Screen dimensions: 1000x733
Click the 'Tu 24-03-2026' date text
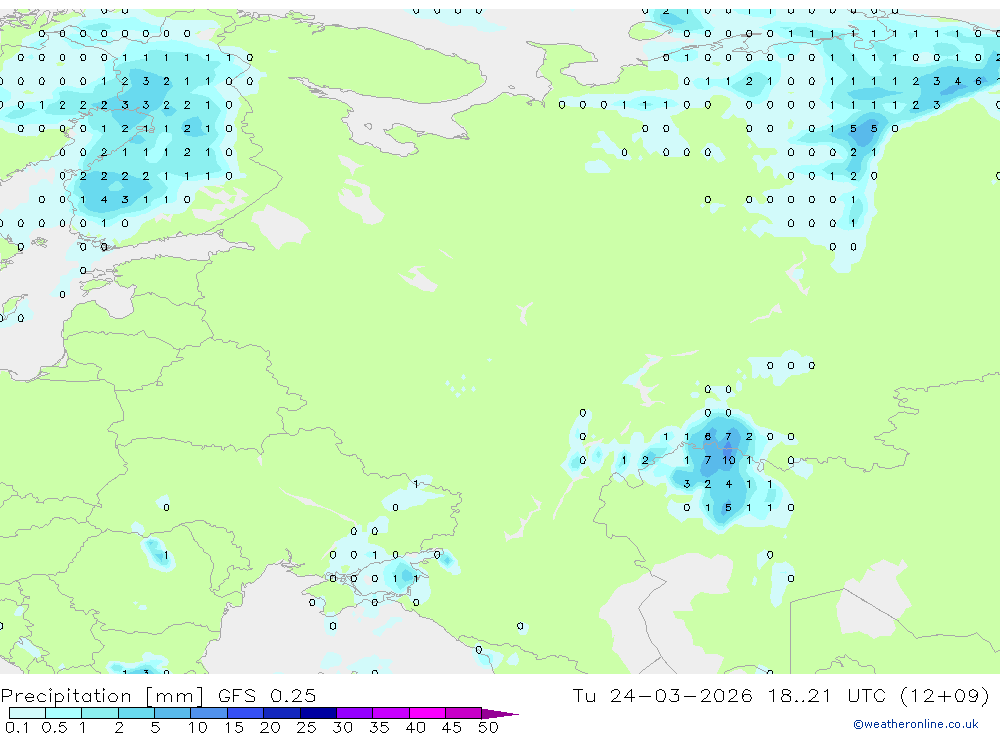click(x=663, y=695)
